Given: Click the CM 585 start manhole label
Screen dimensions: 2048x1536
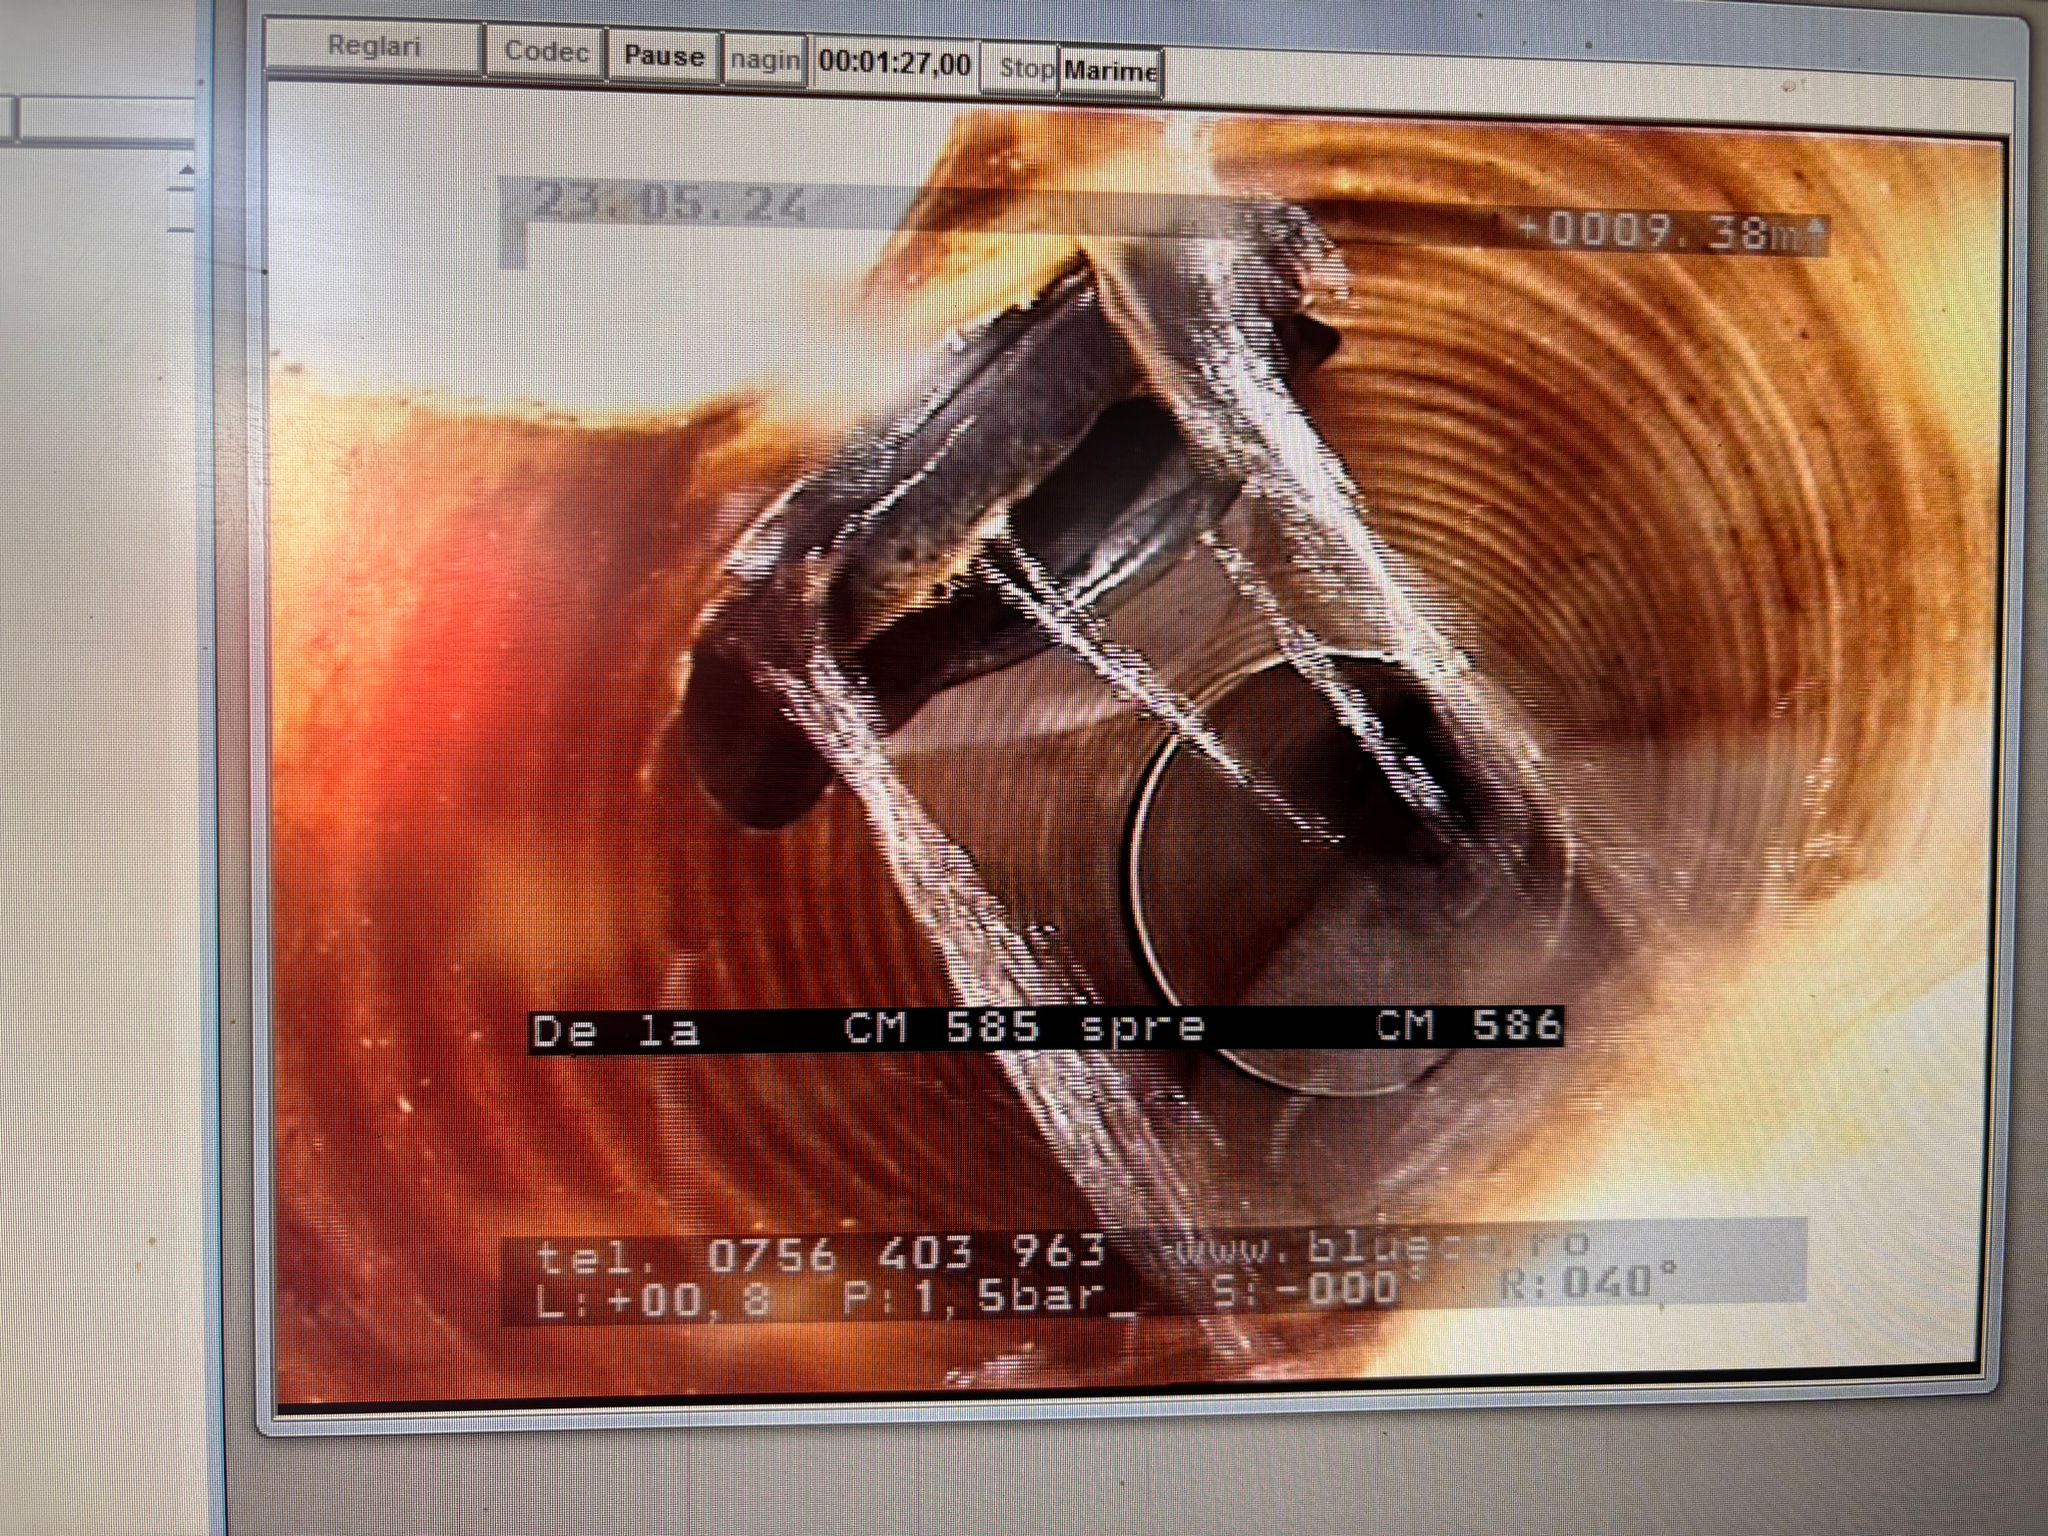Looking at the screenshot, I should (x=941, y=1028).
